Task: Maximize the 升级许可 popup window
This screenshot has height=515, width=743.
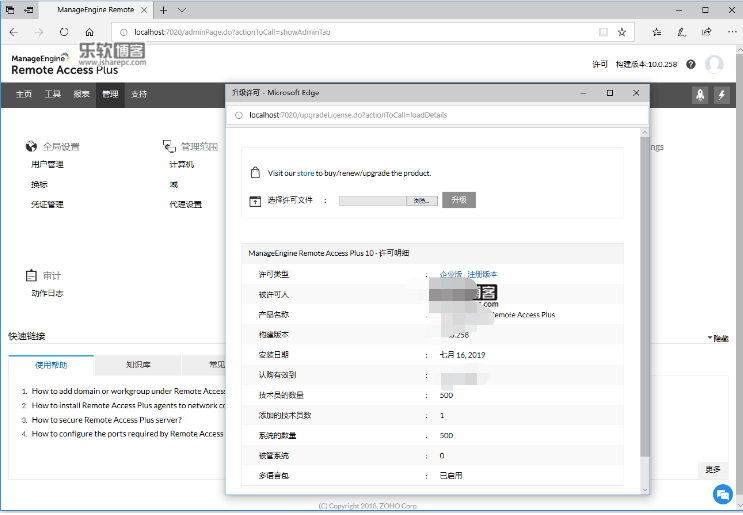Action: tap(610, 93)
